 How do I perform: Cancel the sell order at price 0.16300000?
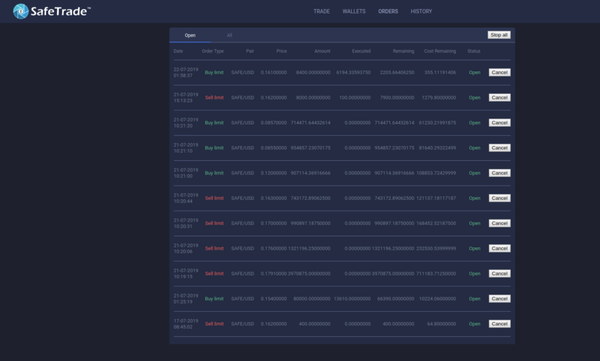(499, 198)
